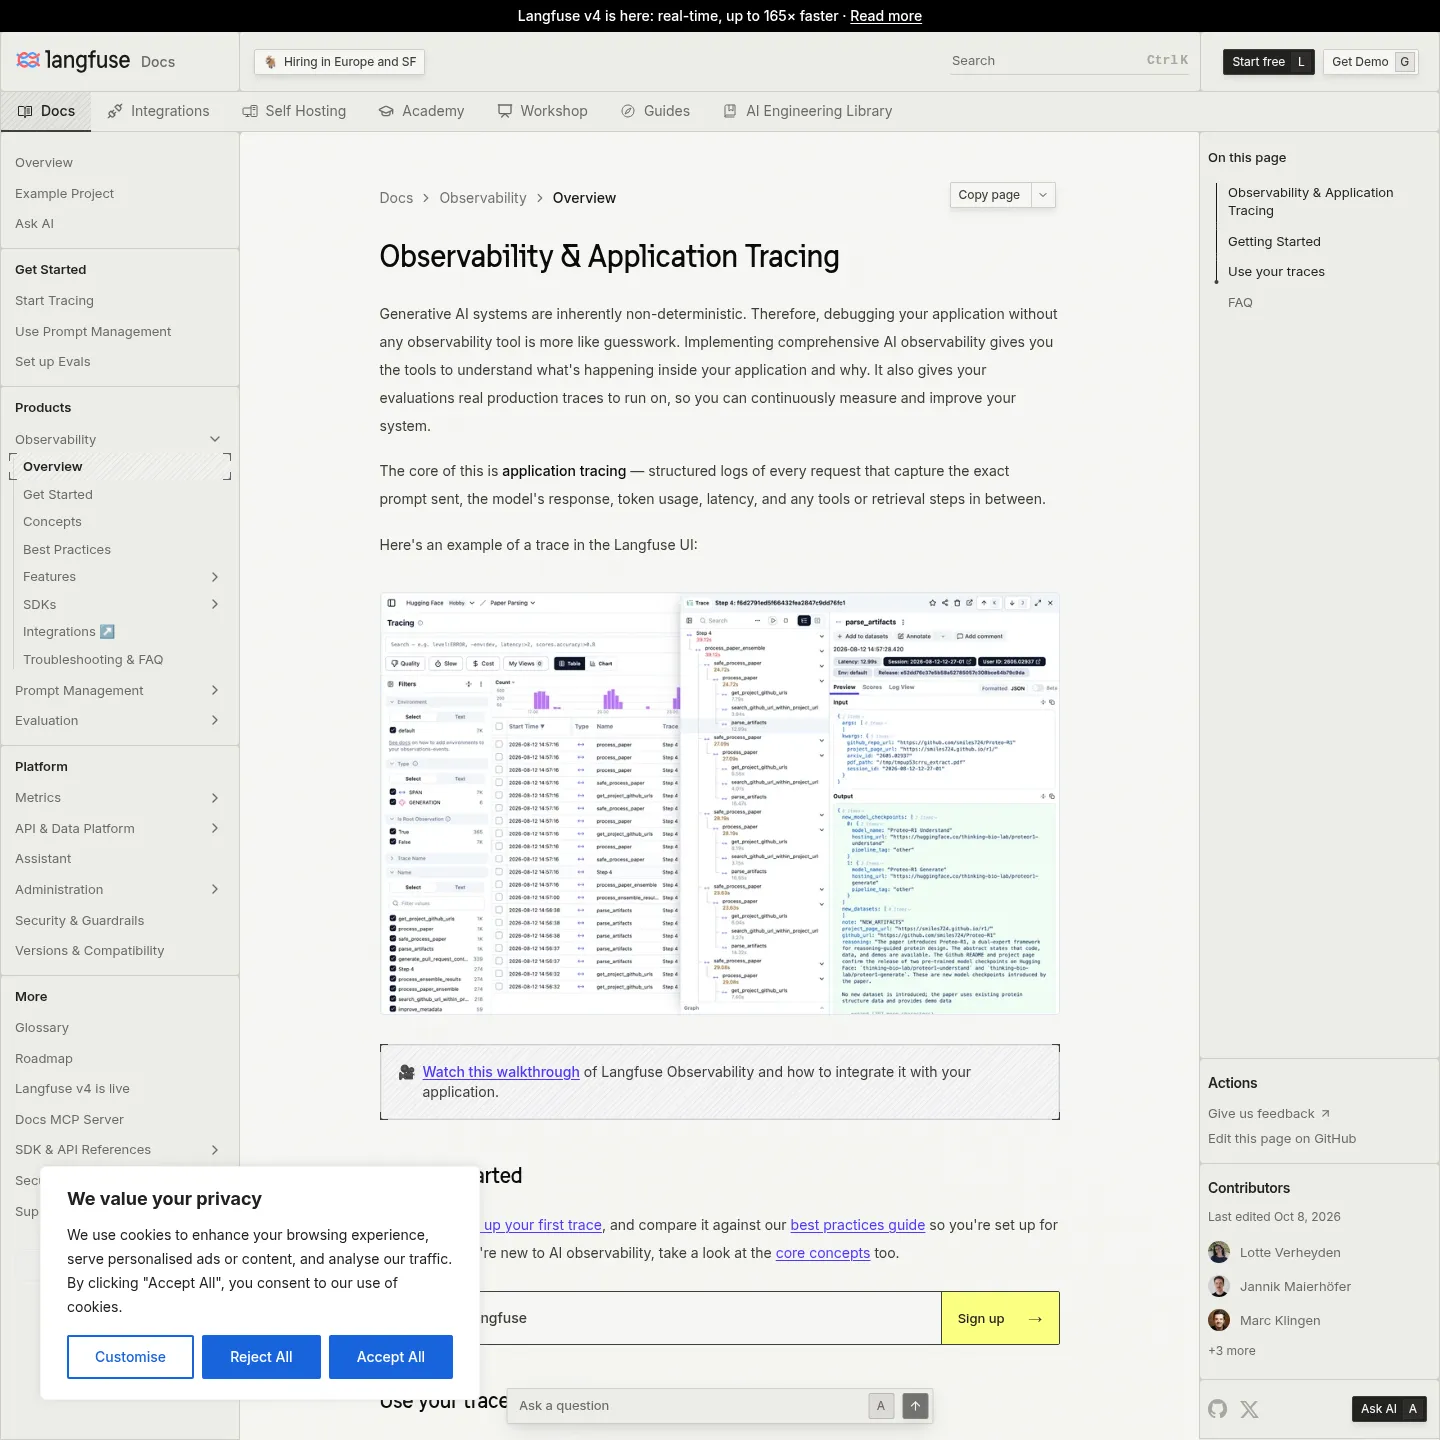Click the AI Engineering Library book icon
The width and height of the screenshot is (1440, 1440).
[x=730, y=111]
